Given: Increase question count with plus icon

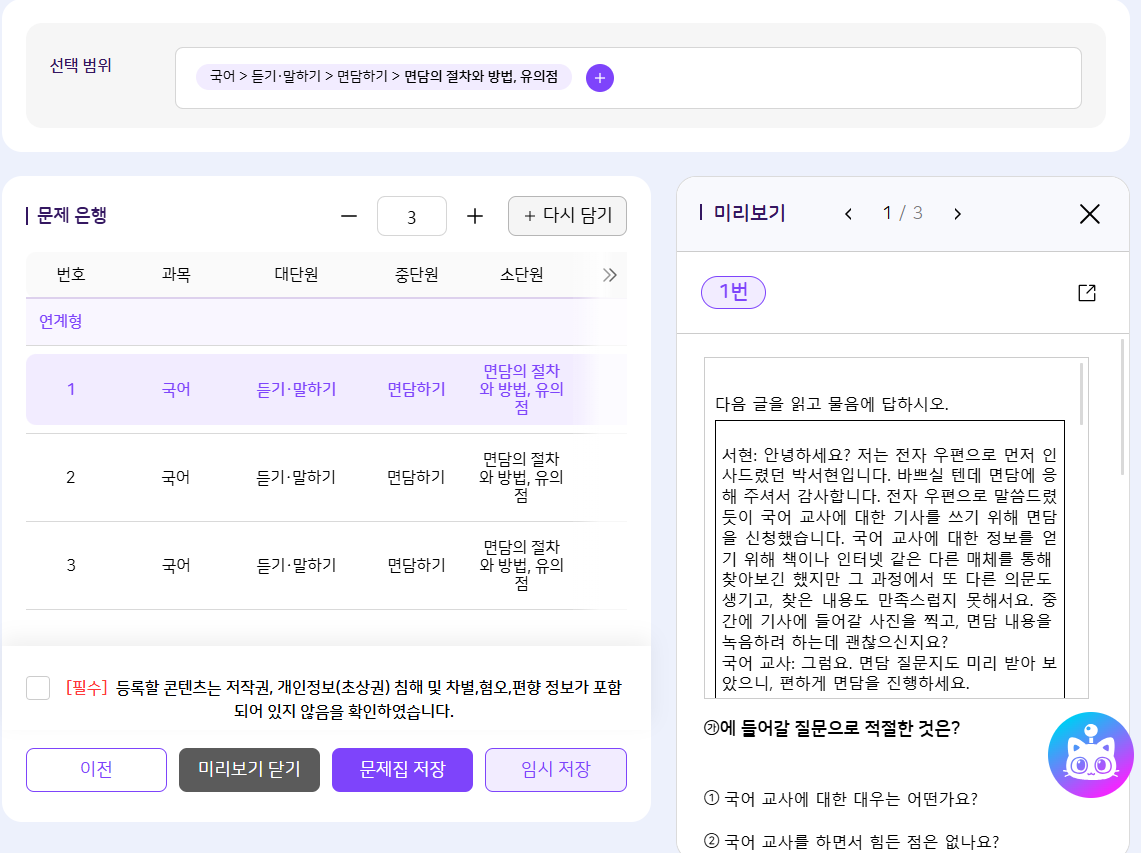Looking at the screenshot, I should point(475,216).
